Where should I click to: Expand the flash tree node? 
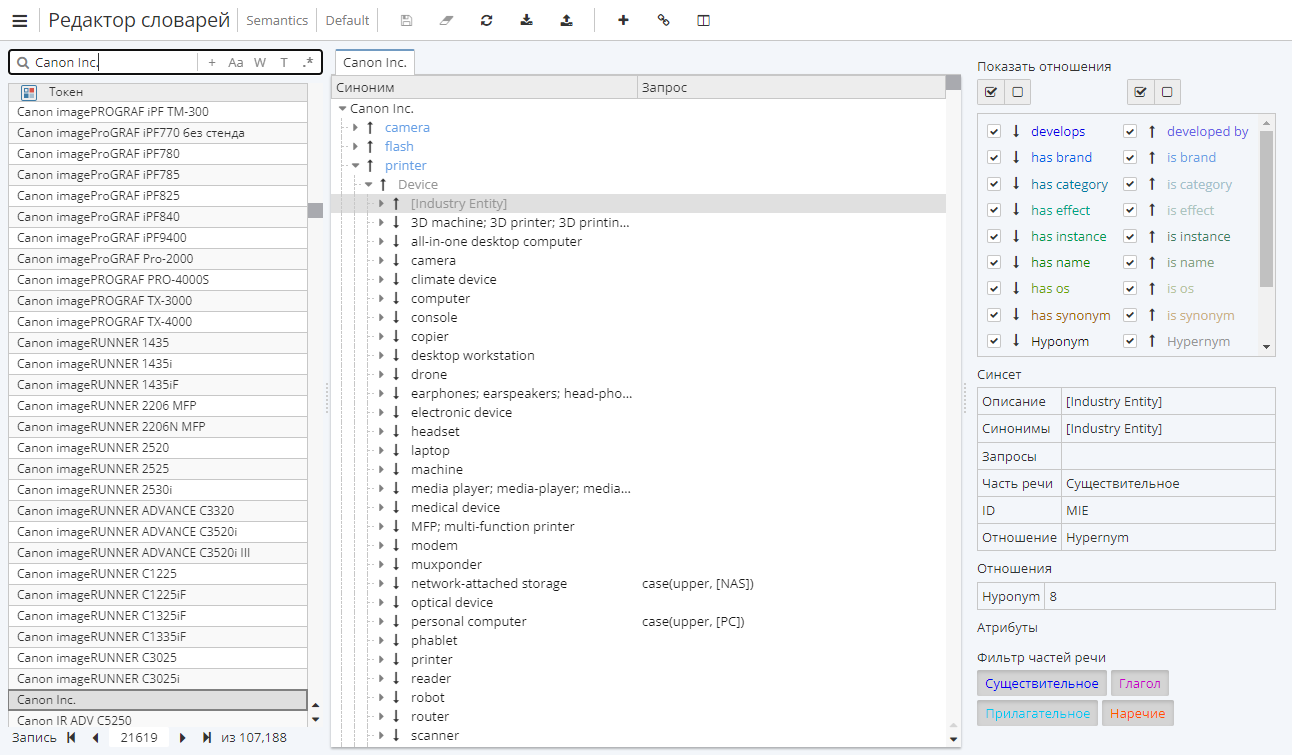click(x=355, y=146)
